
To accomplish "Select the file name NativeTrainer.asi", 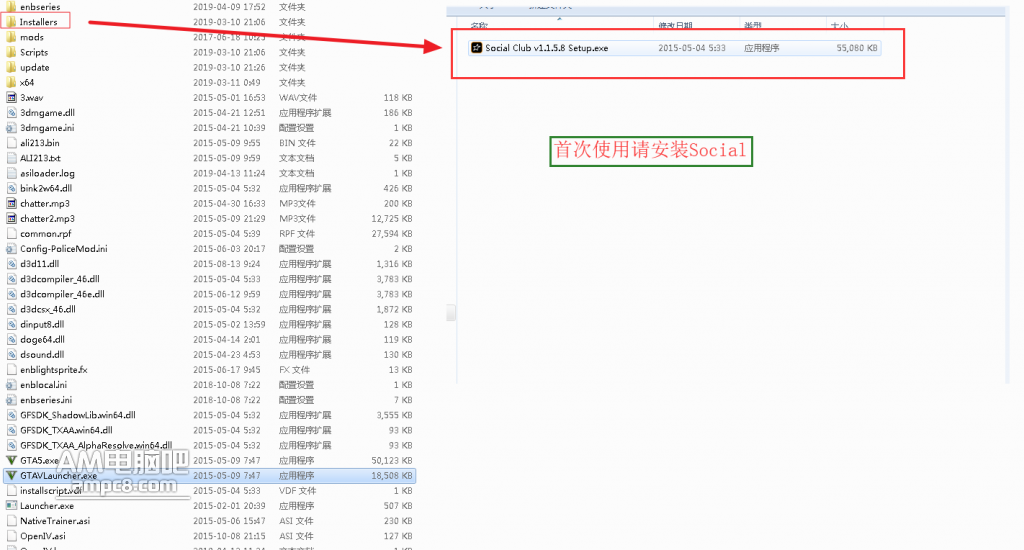I will [x=55, y=521].
